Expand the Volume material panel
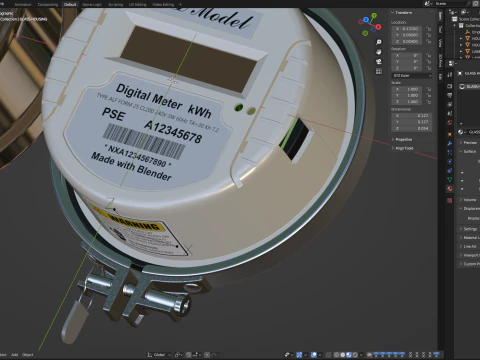 click(469, 200)
